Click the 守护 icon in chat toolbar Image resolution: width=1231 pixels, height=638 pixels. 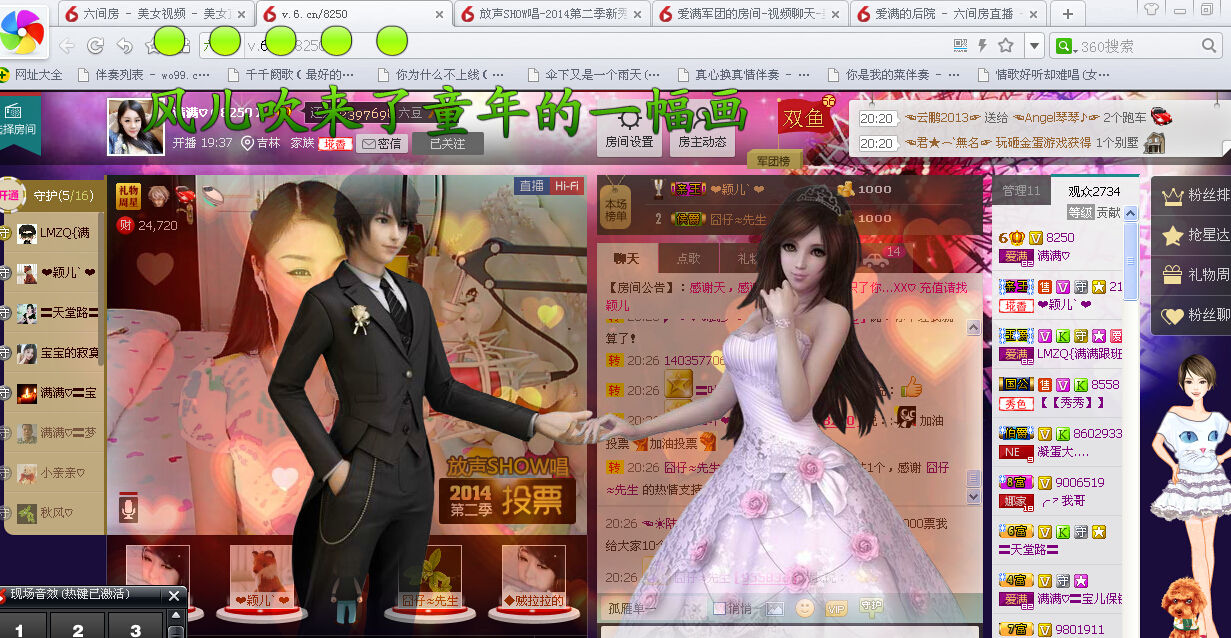[871, 605]
